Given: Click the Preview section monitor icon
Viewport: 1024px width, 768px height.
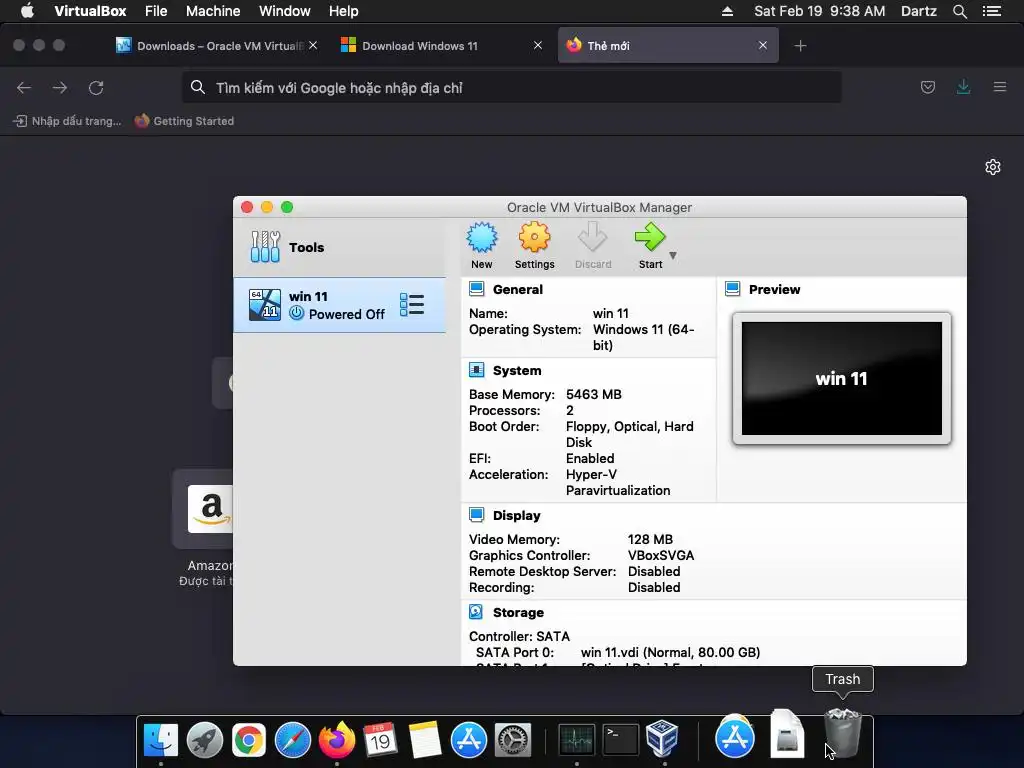Looking at the screenshot, I should click(733, 289).
